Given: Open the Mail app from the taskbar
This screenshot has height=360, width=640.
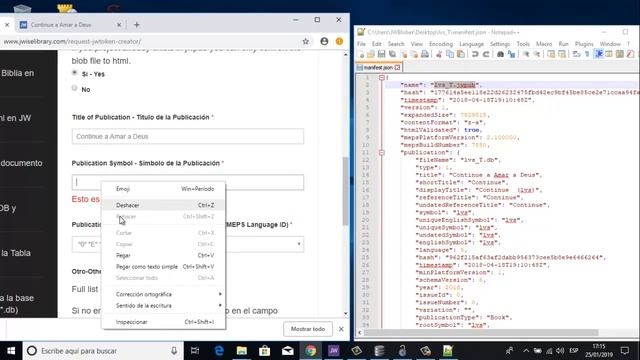Looking at the screenshot, I should pyautogui.click(x=287, y=351).
